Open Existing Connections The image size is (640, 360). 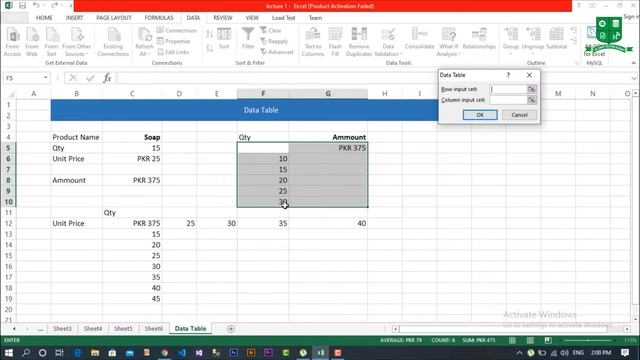pyautogui.click(x=113, y=42)
